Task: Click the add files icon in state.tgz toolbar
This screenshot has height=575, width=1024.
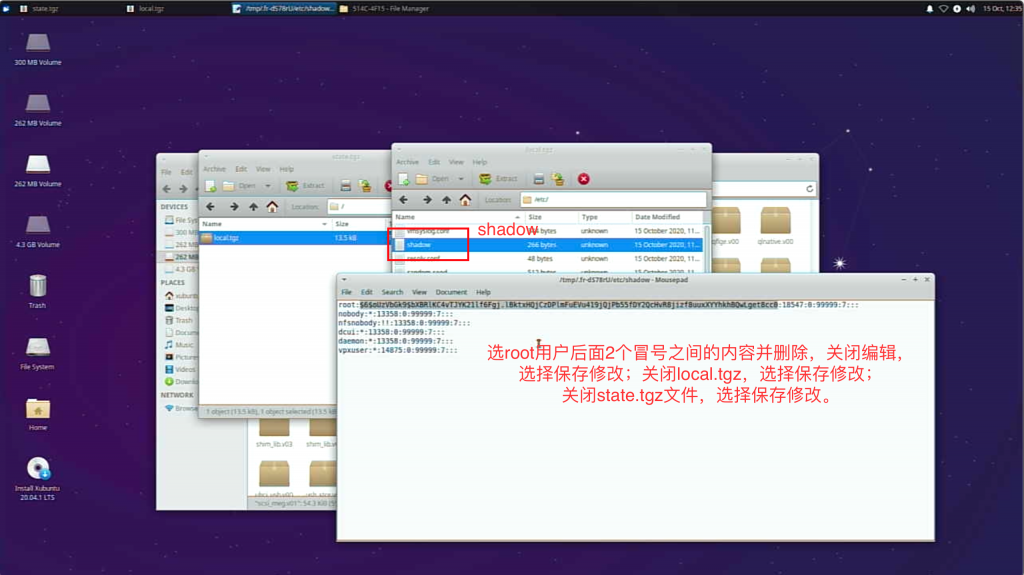Action: point(365,186)
